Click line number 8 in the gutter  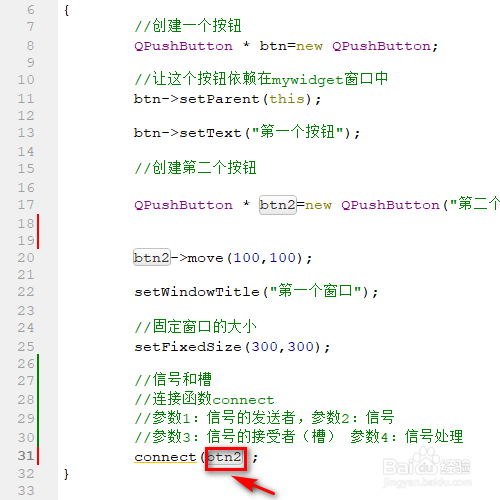pos(30,45)
